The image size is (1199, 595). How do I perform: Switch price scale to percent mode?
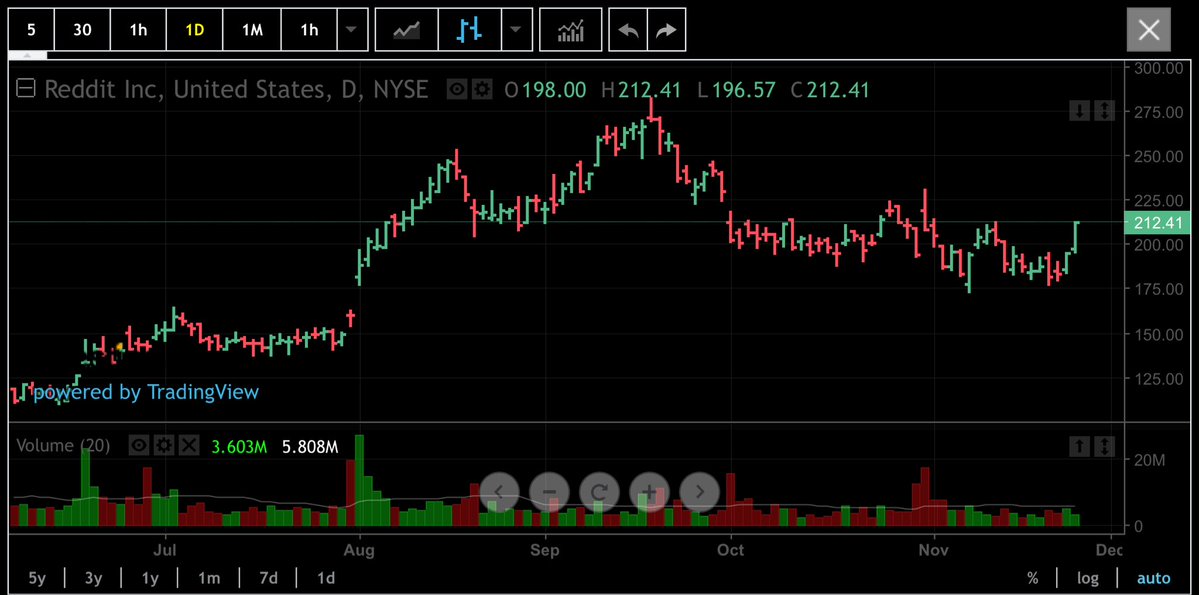[1033, 578]
